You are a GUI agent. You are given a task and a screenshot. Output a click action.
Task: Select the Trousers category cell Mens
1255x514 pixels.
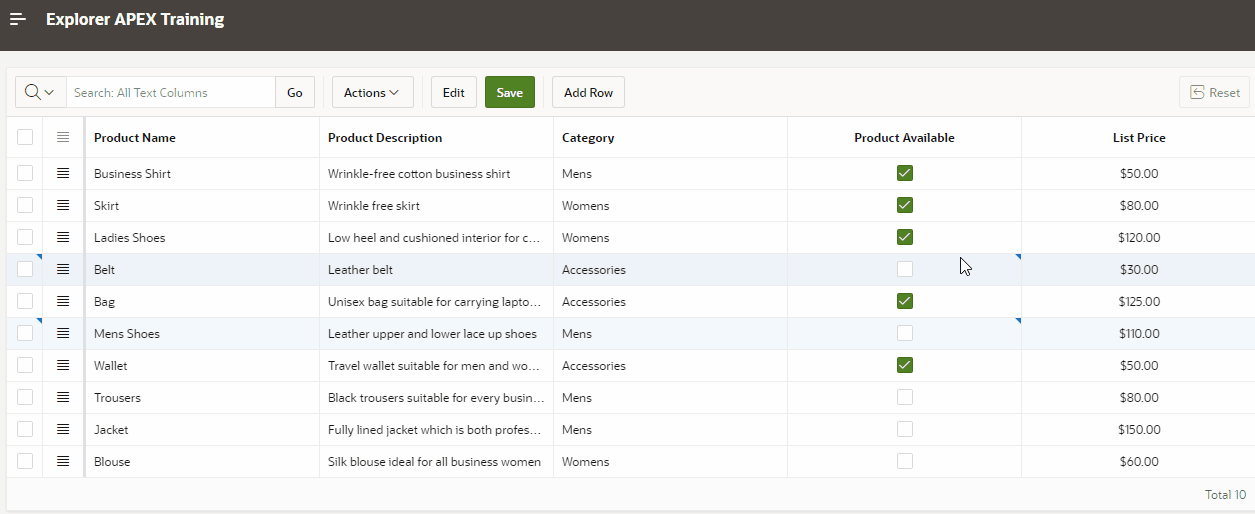click(x=671, y=397)
